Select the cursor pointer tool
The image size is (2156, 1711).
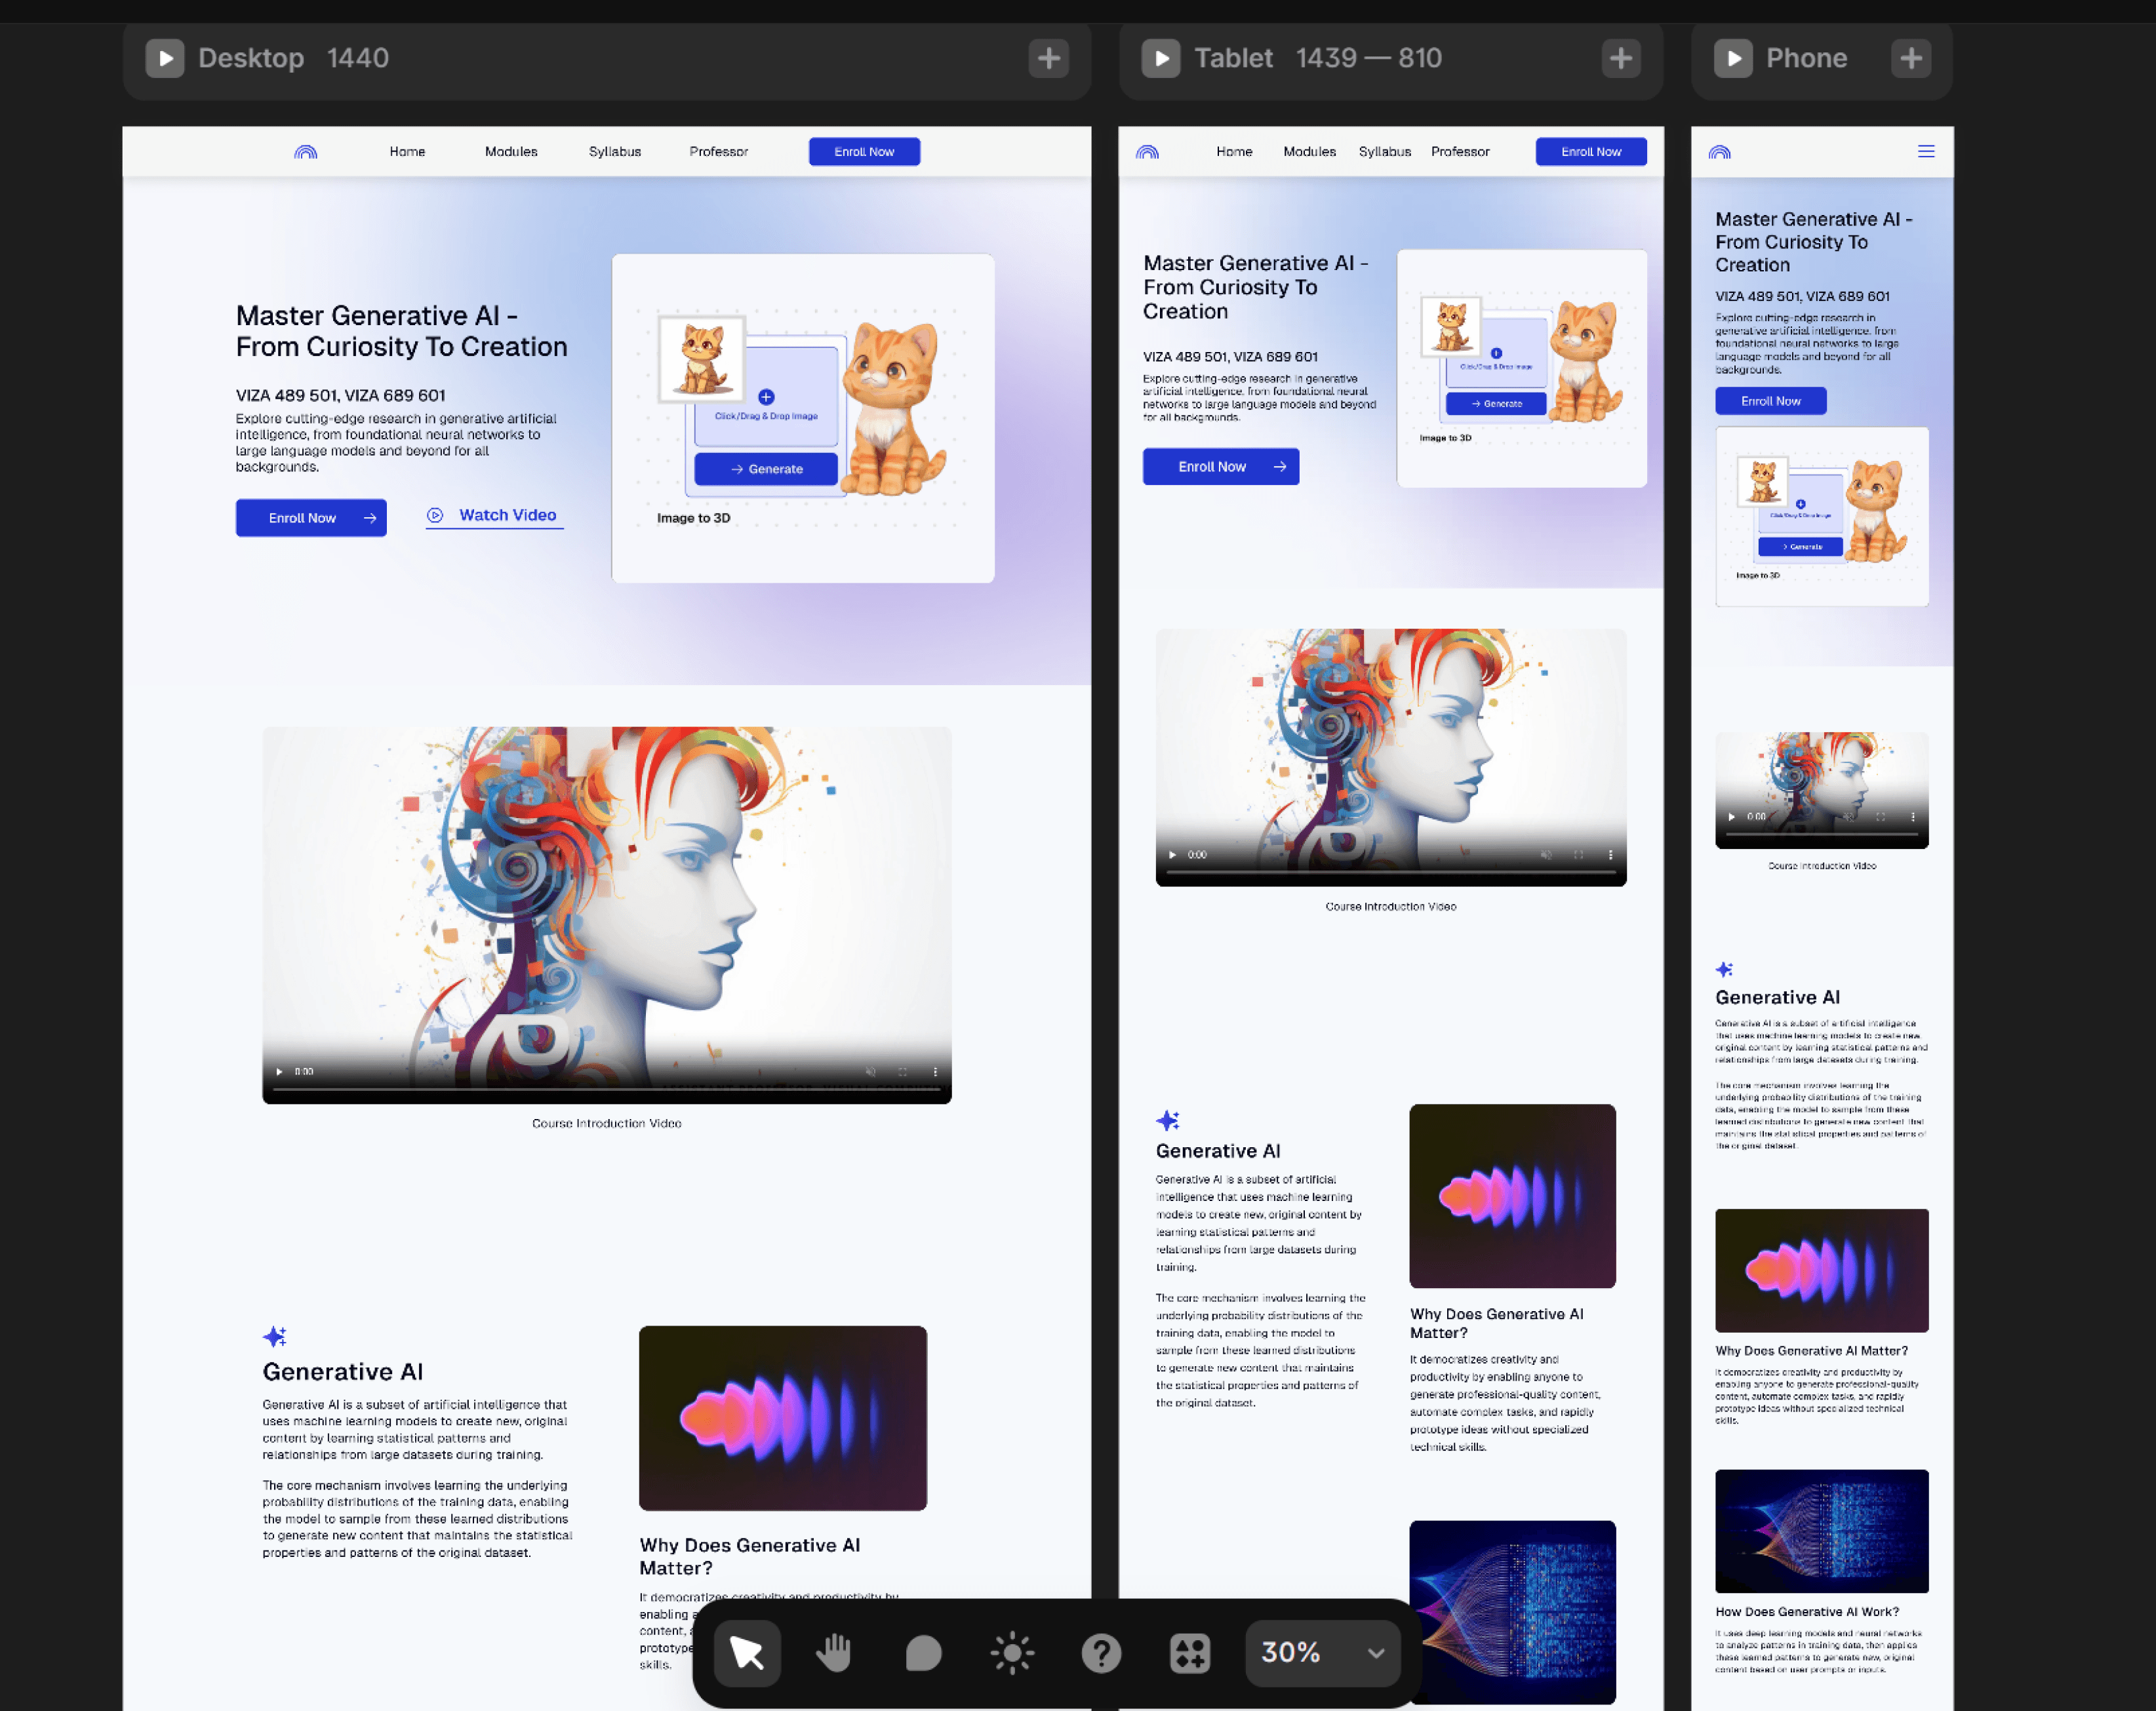point(747,1653)
